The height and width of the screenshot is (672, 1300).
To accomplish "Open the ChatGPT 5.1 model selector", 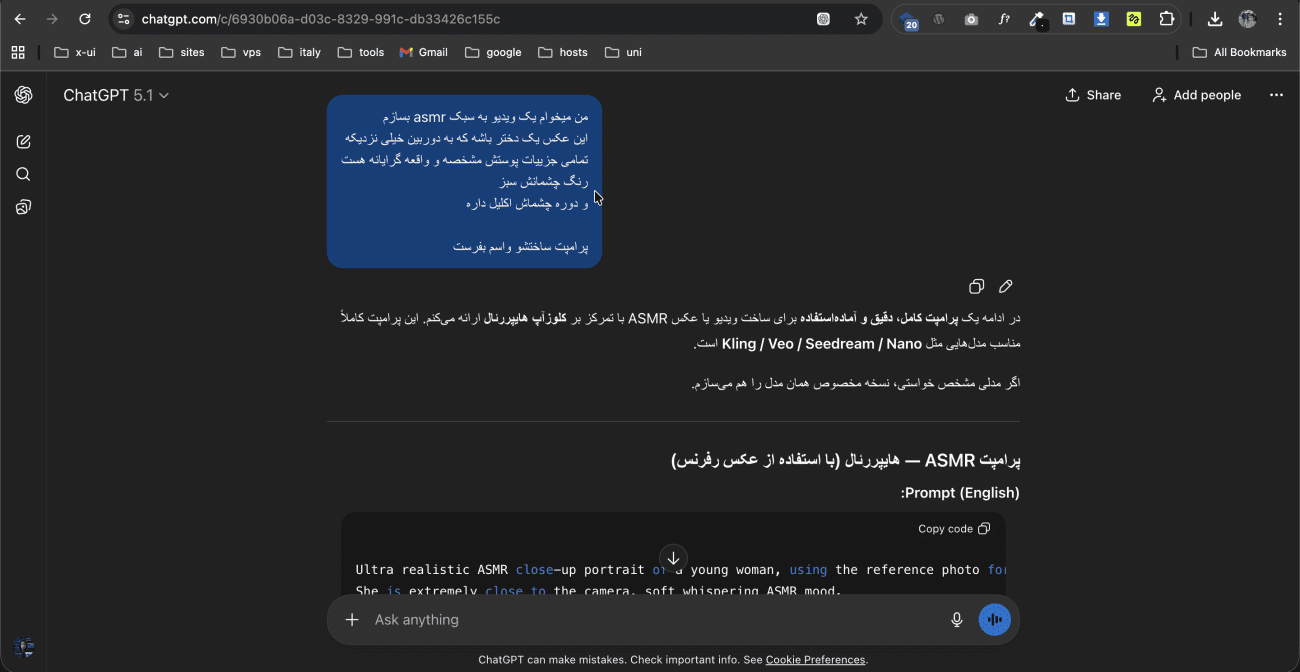I will click(116, 95).
